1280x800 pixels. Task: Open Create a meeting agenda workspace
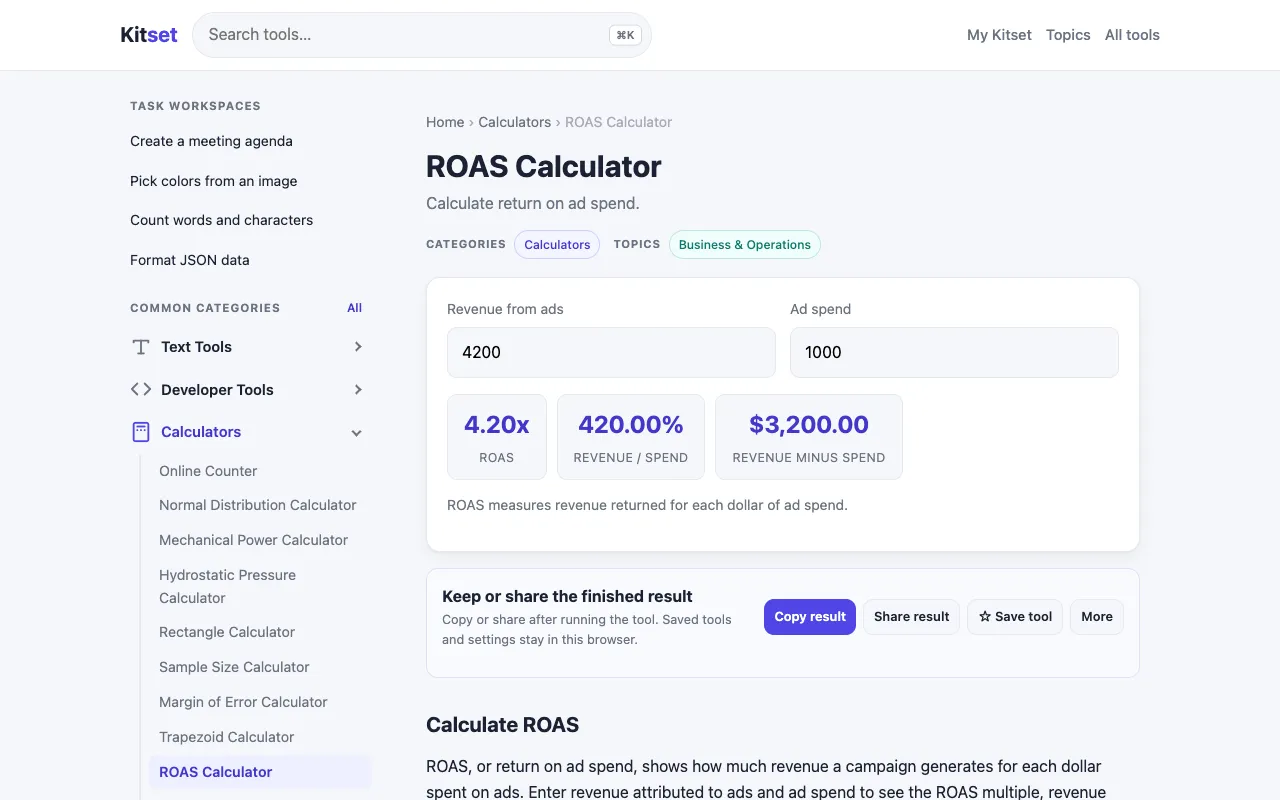click(x=211, y=141)
